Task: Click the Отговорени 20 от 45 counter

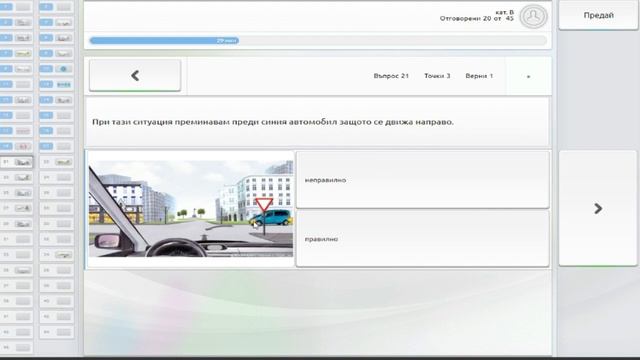Action: (x=476, y=19)
